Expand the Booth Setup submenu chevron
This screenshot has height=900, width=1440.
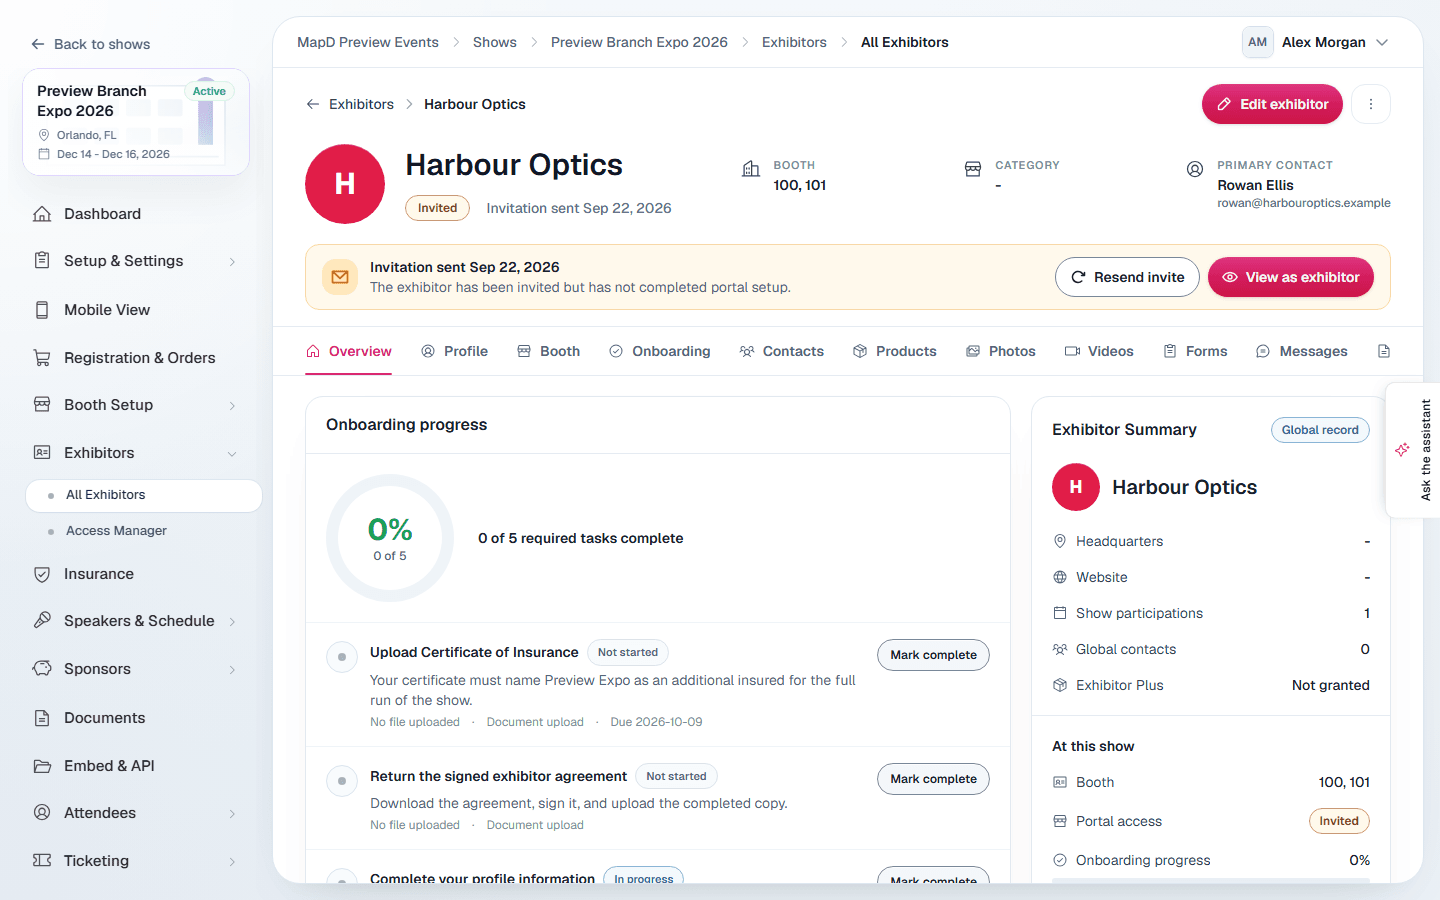[x=232, y=406]
